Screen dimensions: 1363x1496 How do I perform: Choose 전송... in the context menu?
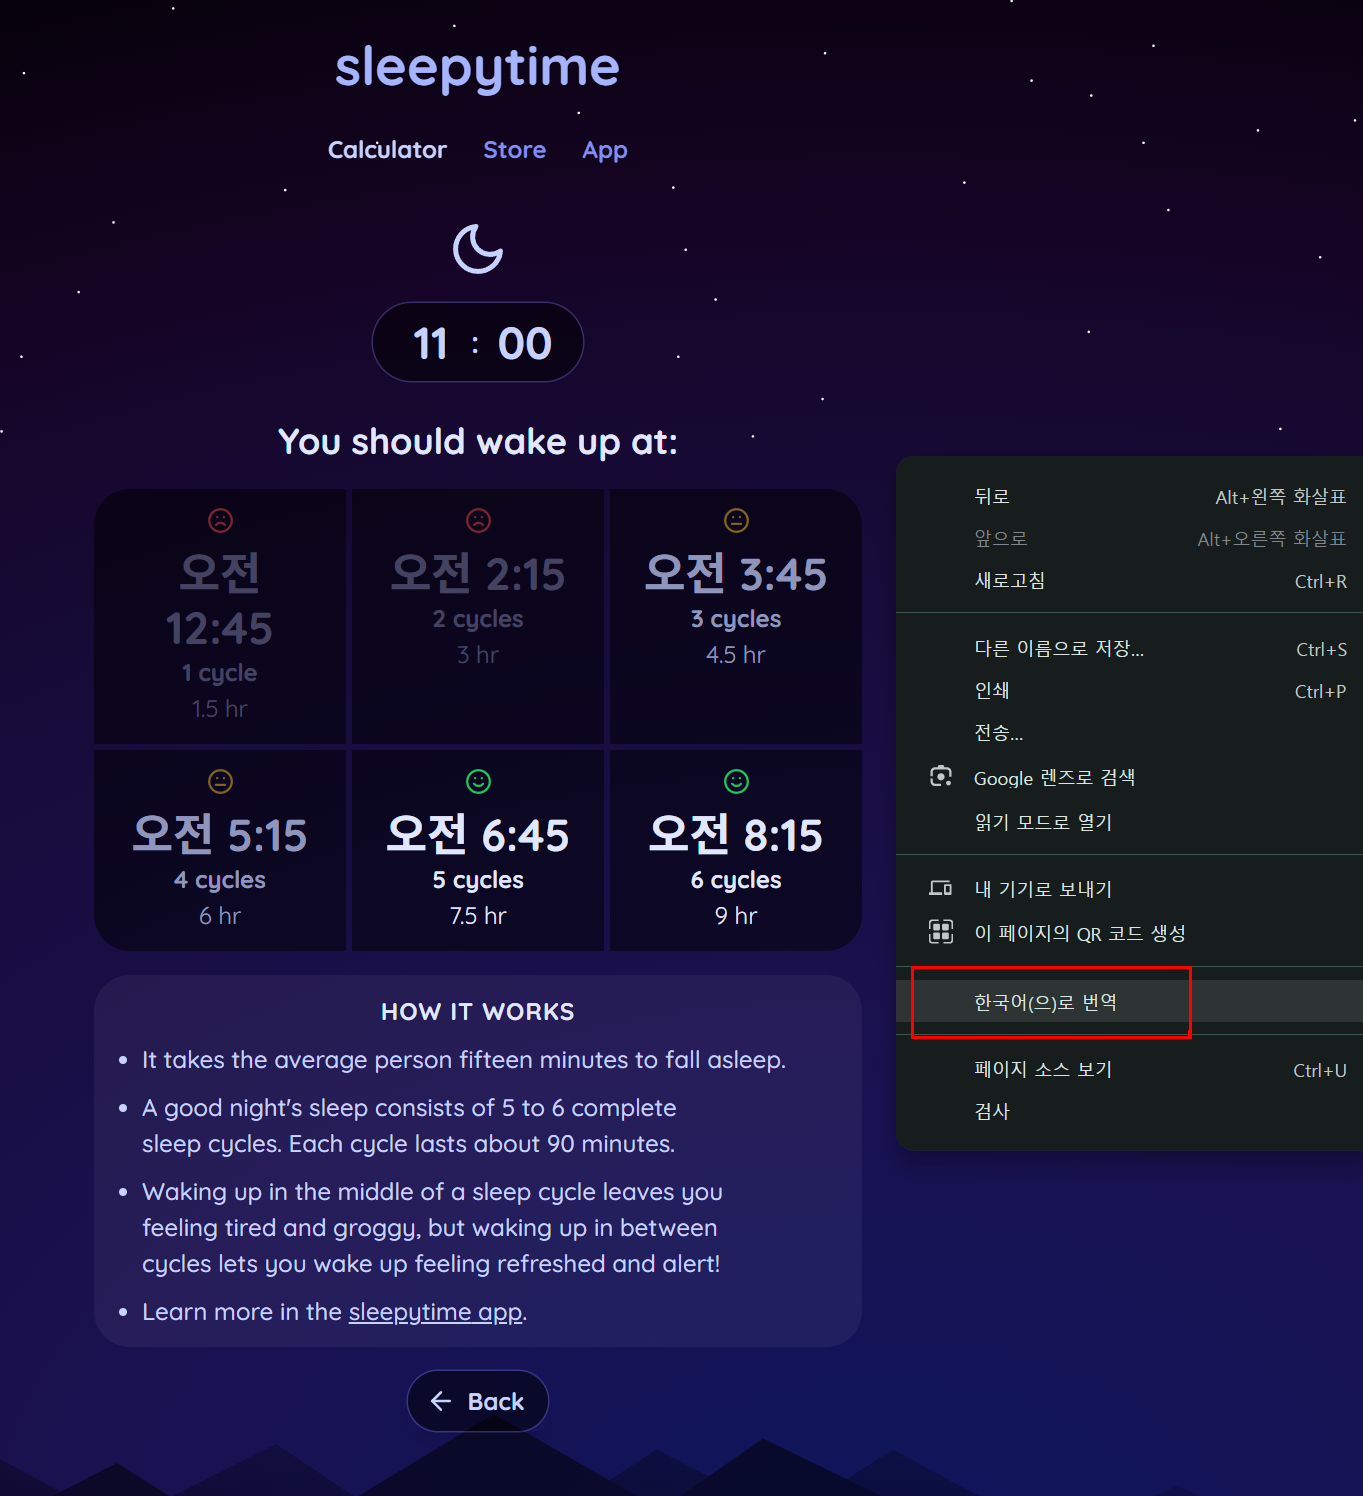(1130, 733)
